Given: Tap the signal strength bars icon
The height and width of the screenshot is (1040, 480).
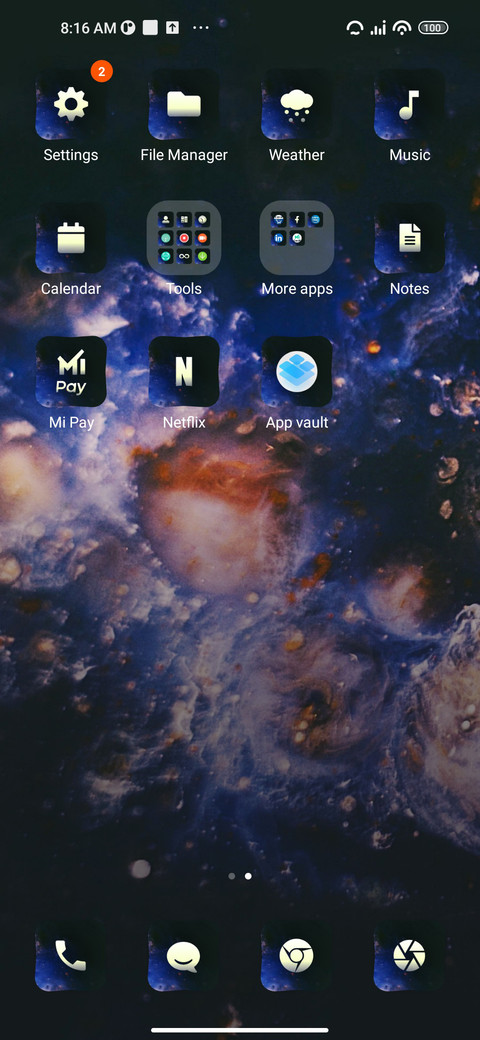Looking at the screenshot, I should [x=378, y=28].
